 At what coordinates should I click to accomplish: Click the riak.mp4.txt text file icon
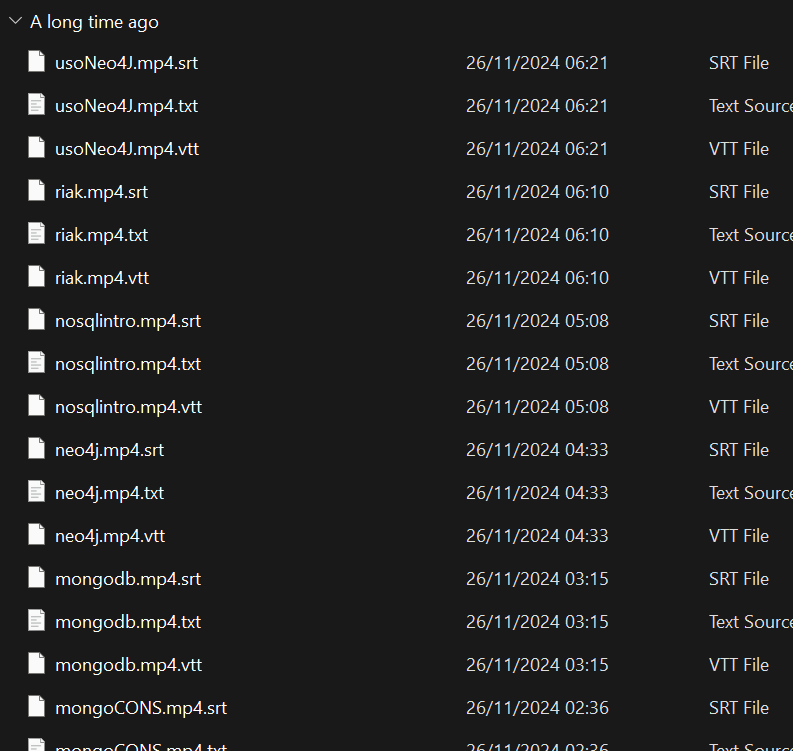37,234
